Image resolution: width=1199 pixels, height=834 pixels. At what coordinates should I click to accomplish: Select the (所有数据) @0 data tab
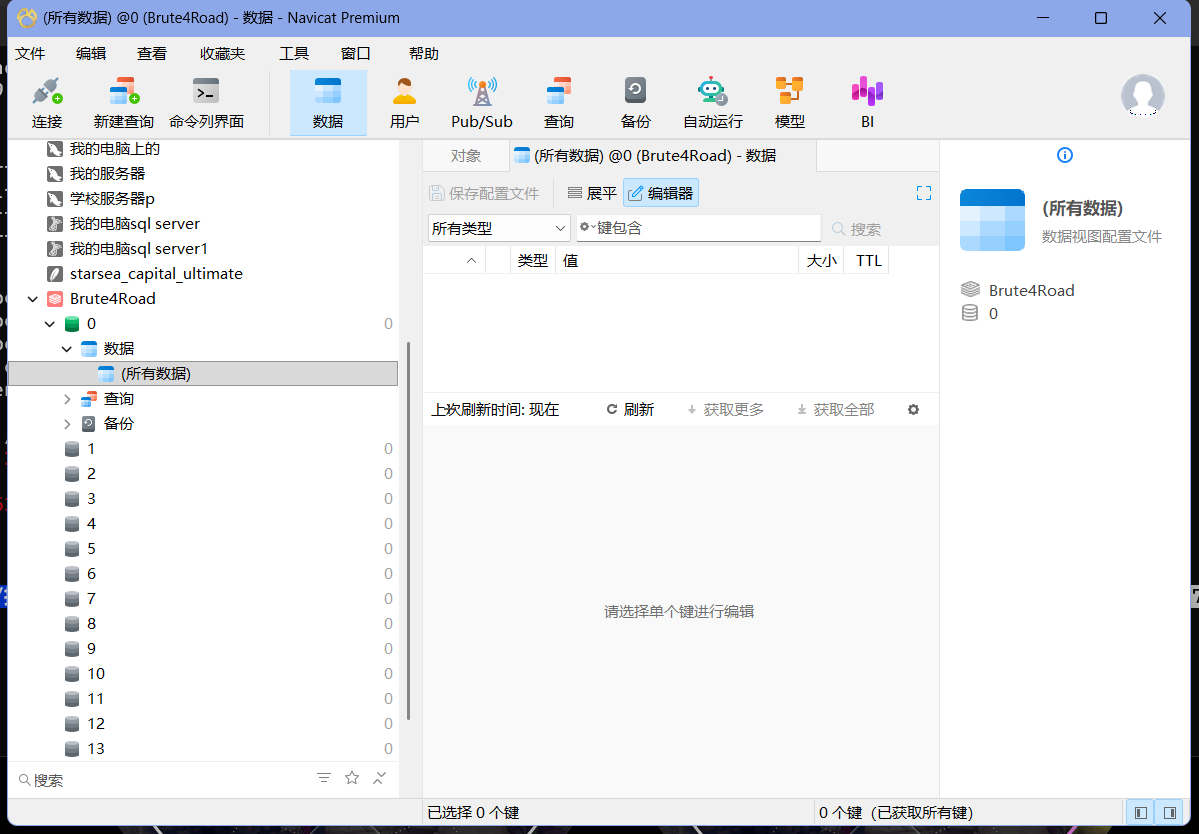tap(663, 156)
